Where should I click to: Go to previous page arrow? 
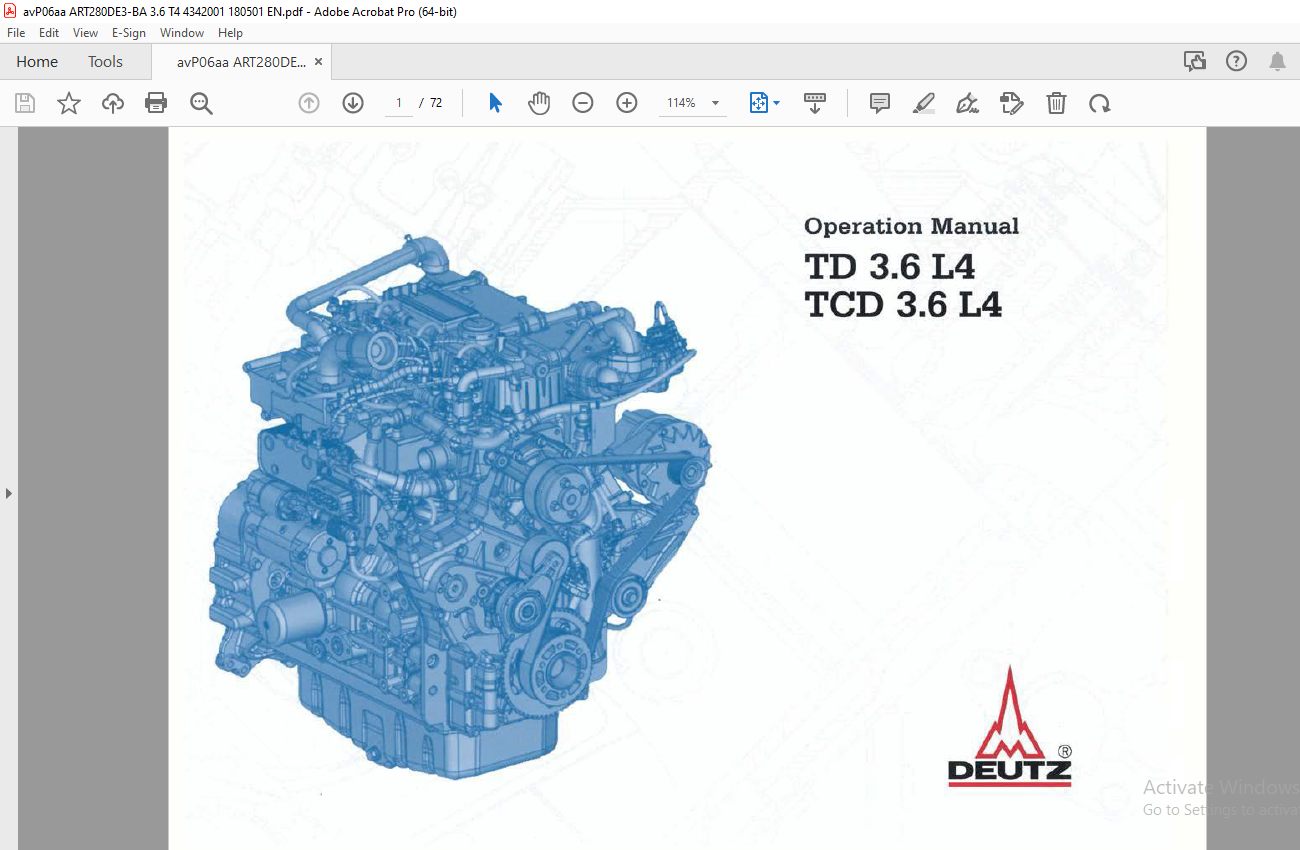(309, 103)
